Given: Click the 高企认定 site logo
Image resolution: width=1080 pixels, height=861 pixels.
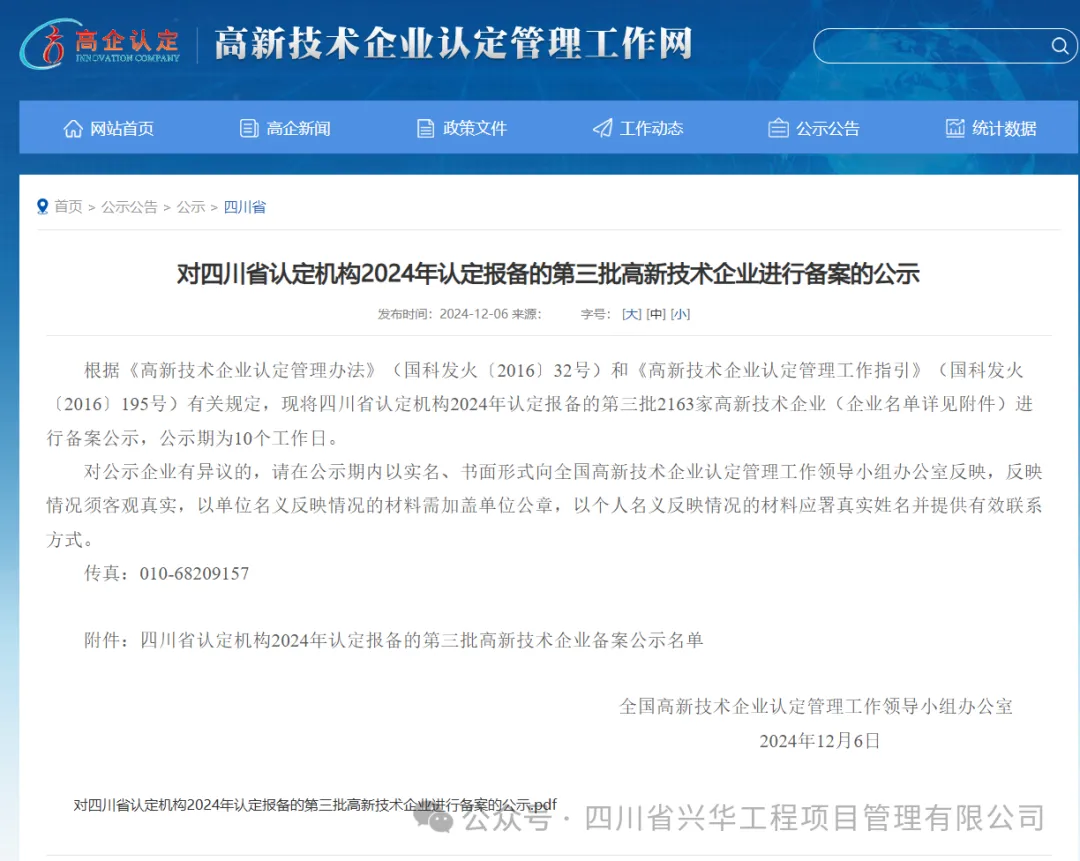Looking at the screenshot, I should (101, 44).
